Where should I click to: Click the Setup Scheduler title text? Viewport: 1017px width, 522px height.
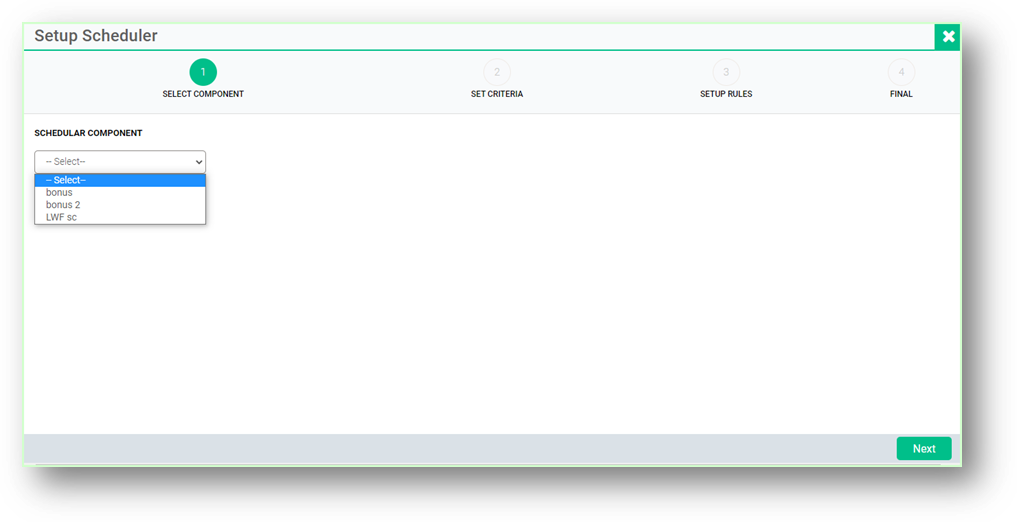click(96, 36)
